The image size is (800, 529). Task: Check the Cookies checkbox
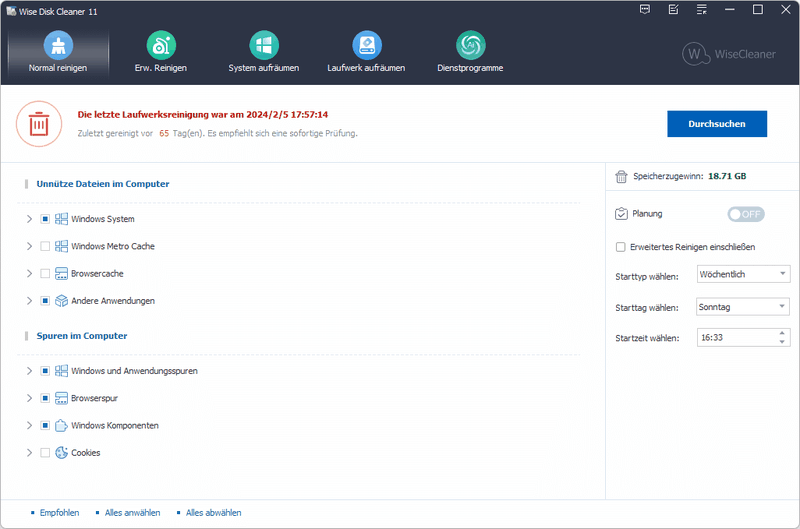[45, 452]
